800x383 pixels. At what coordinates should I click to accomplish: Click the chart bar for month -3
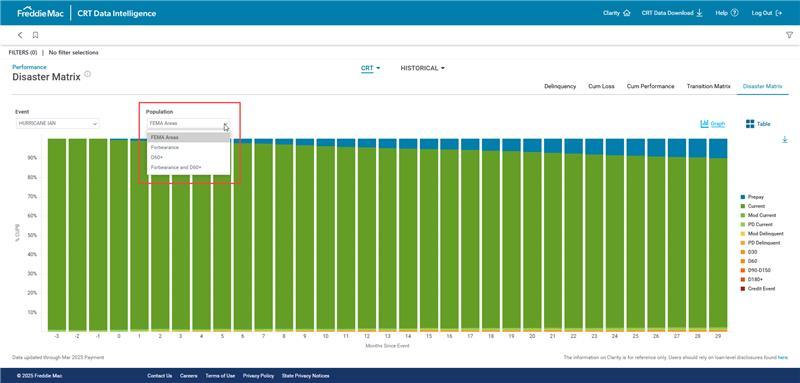tap(57, 235)
